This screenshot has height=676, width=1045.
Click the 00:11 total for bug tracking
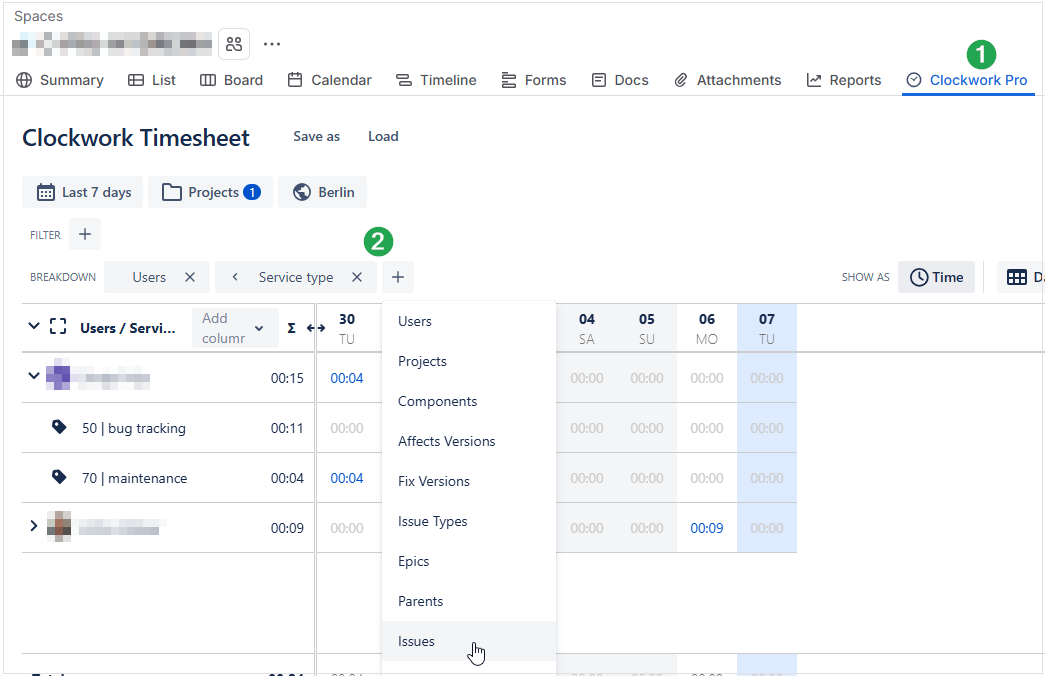287,428
